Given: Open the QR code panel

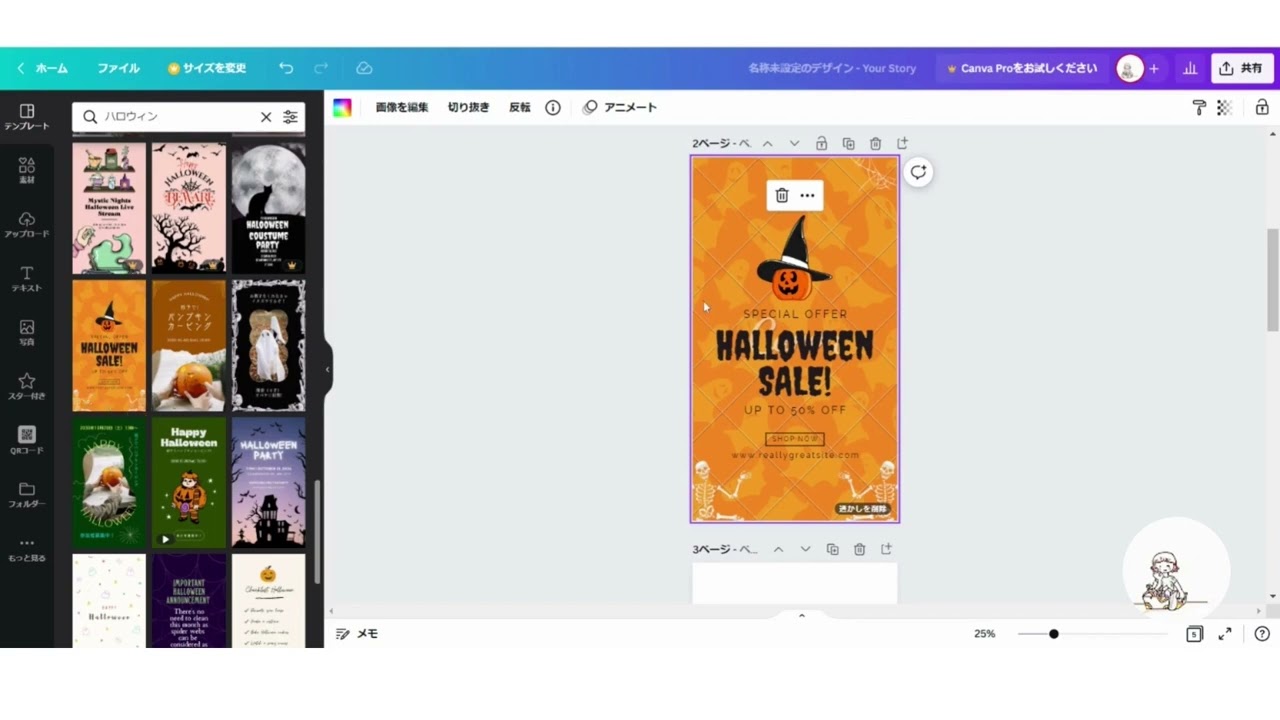Looking at the screenshot, I should pos(27,441).
